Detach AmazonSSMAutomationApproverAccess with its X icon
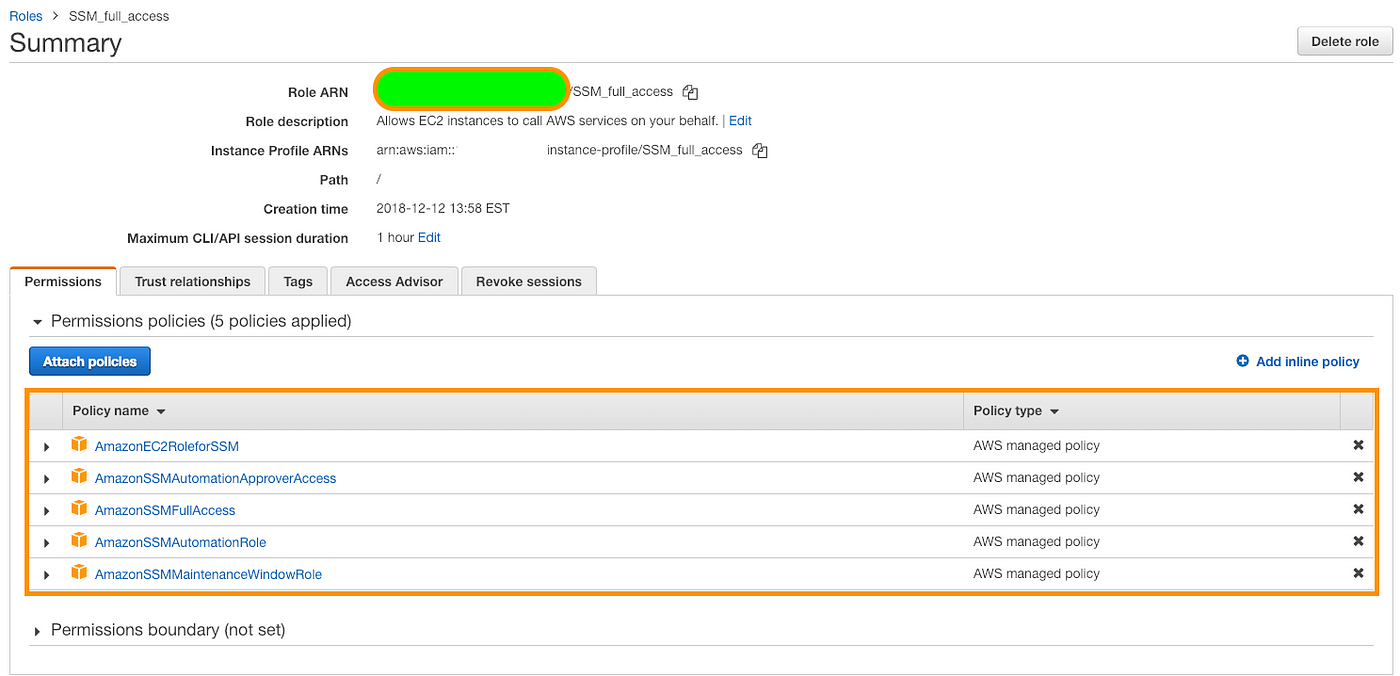Viewport: 1400px width, 676px height. point(1358,478)
